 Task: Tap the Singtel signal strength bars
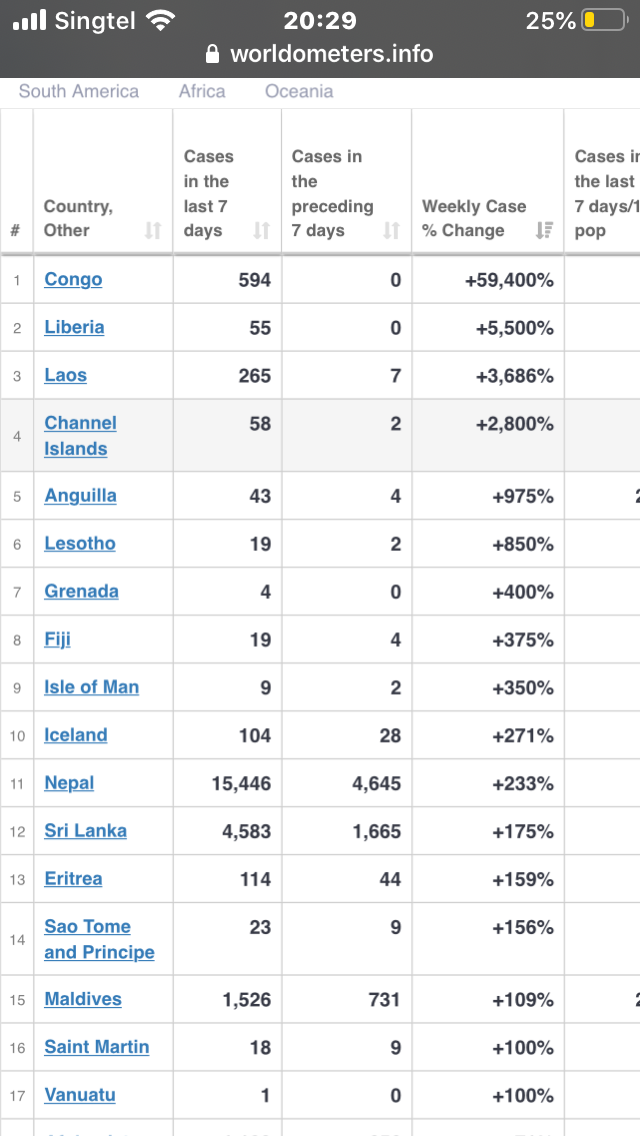click(29, 20)
